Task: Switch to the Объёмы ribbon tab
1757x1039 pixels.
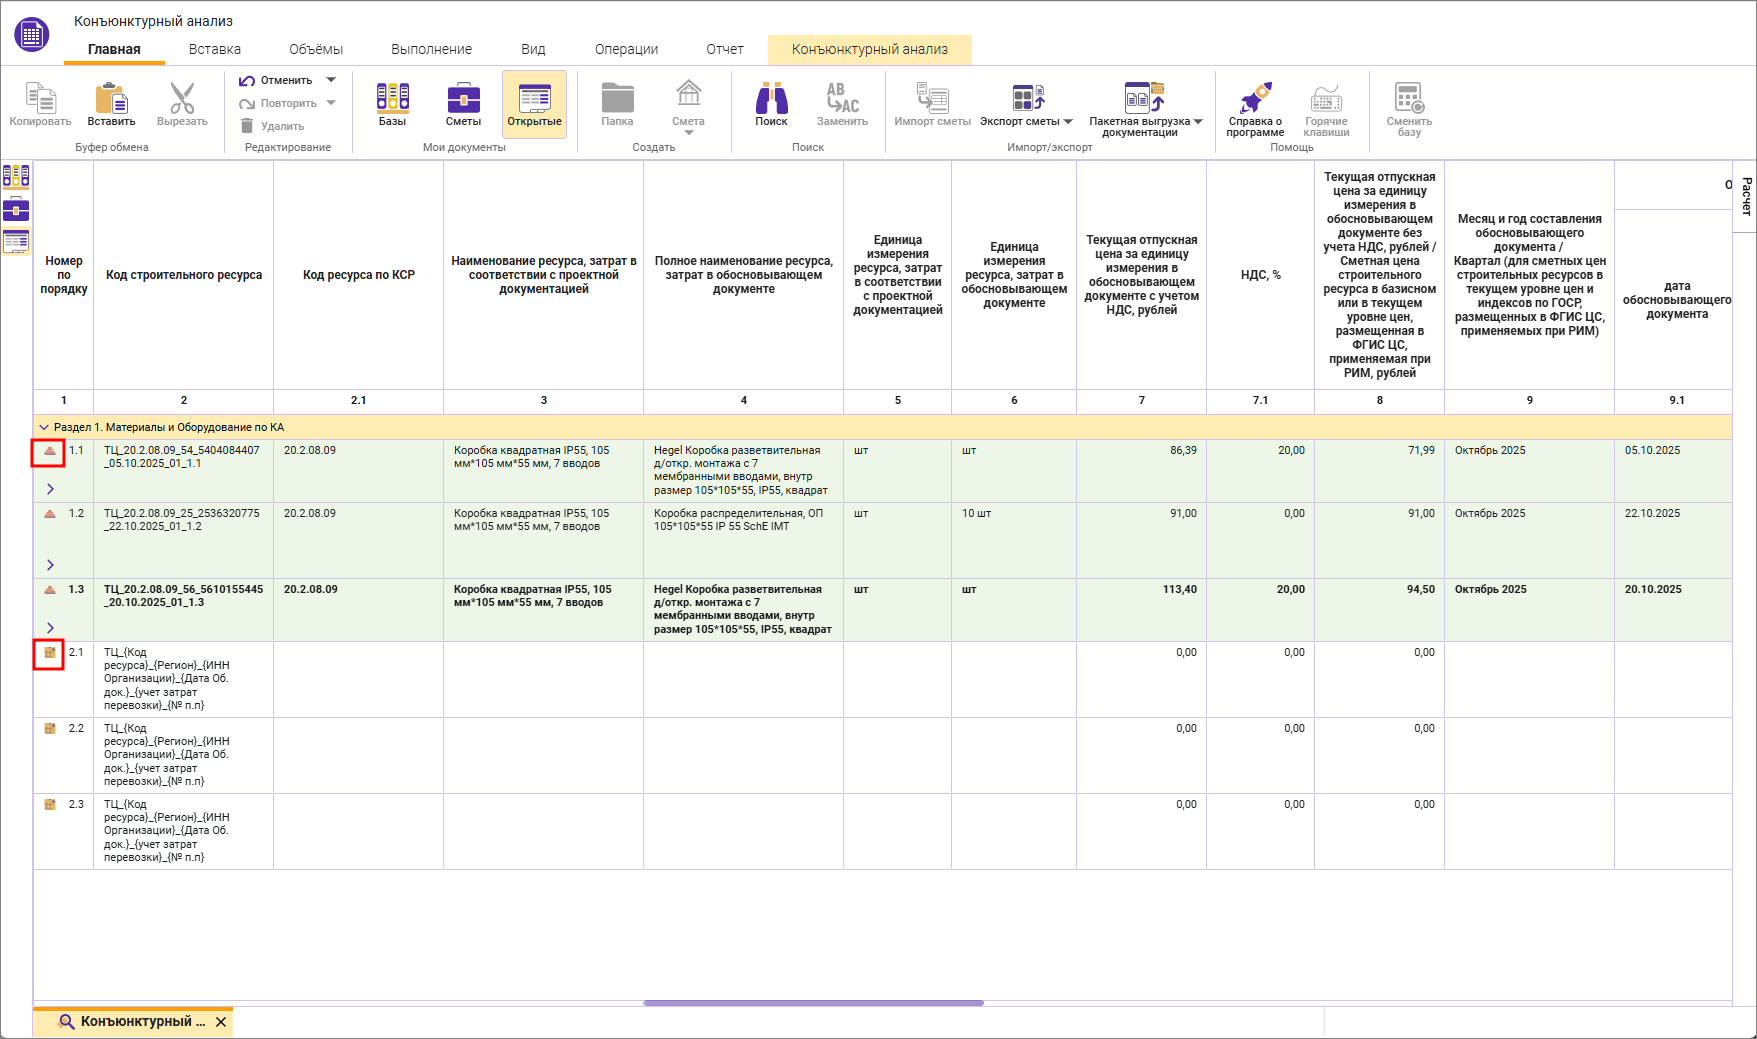Action: (x=316, y=49)
